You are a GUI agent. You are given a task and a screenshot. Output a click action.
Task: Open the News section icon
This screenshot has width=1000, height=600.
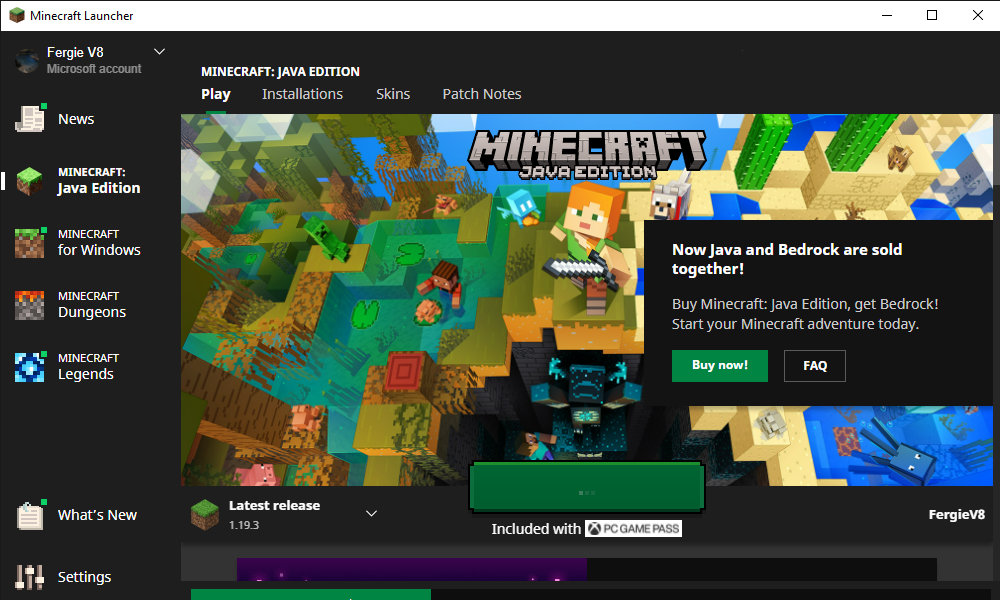[30, 119]
